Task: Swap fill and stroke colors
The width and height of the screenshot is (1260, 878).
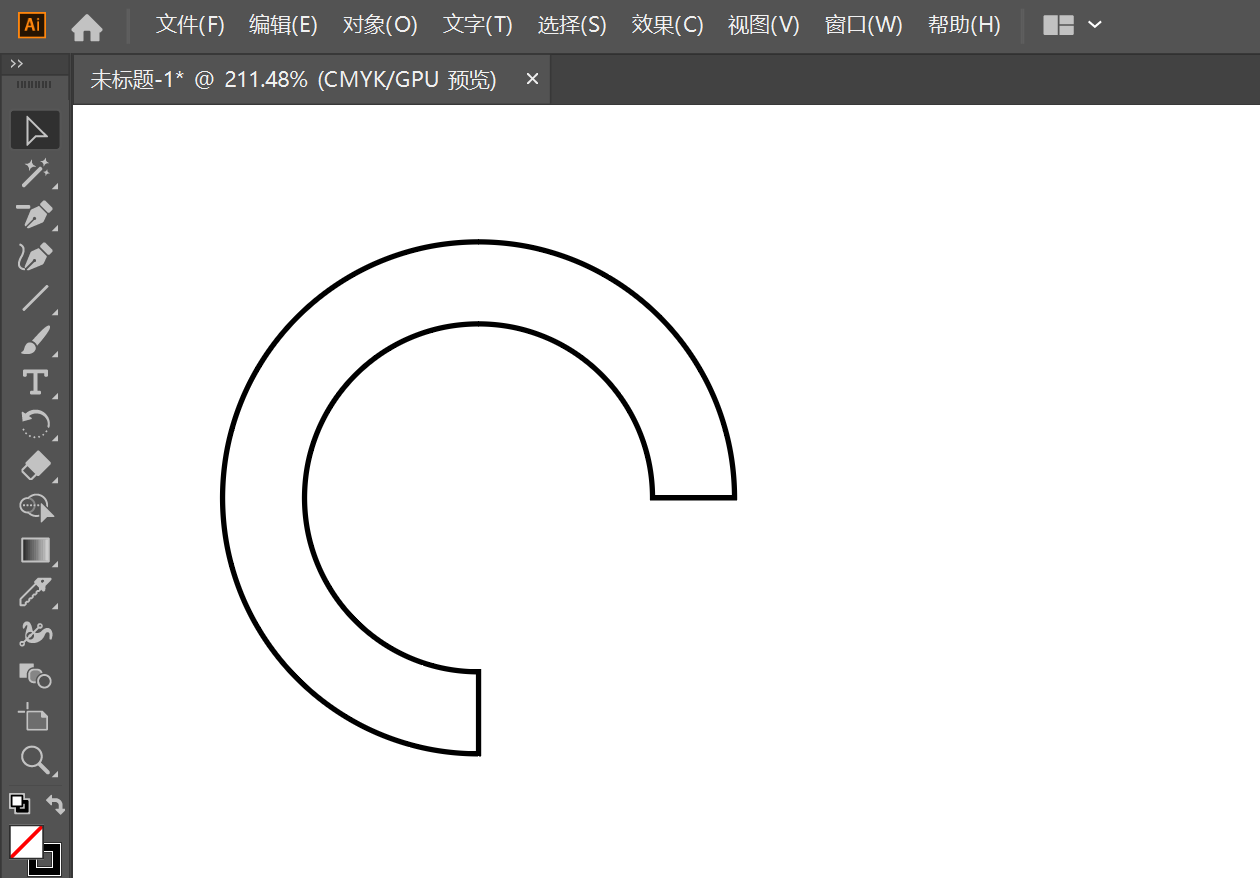Action: click(x=55, y=804)
